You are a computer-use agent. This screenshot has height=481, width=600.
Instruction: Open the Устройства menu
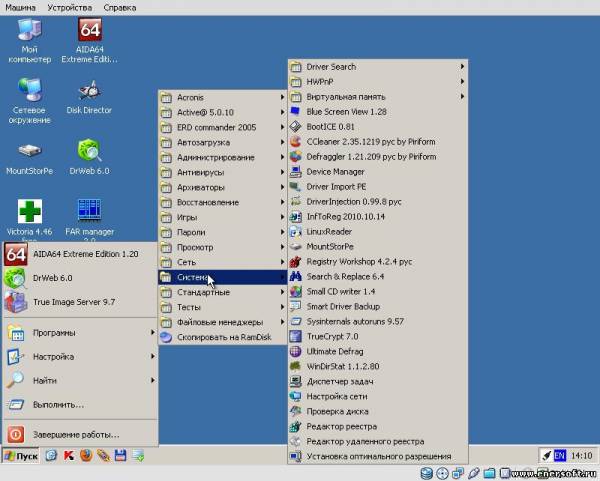click(70, 8)
